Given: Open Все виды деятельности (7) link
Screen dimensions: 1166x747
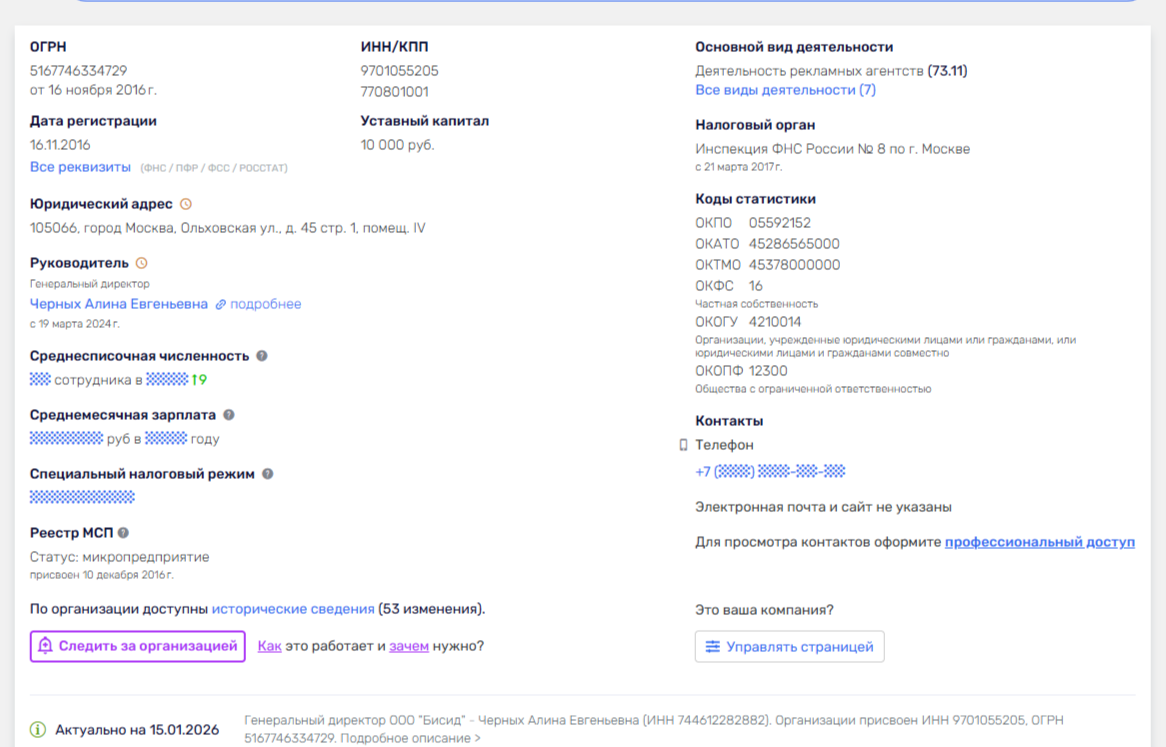Looking at the screenshot, I should point(785,90).
